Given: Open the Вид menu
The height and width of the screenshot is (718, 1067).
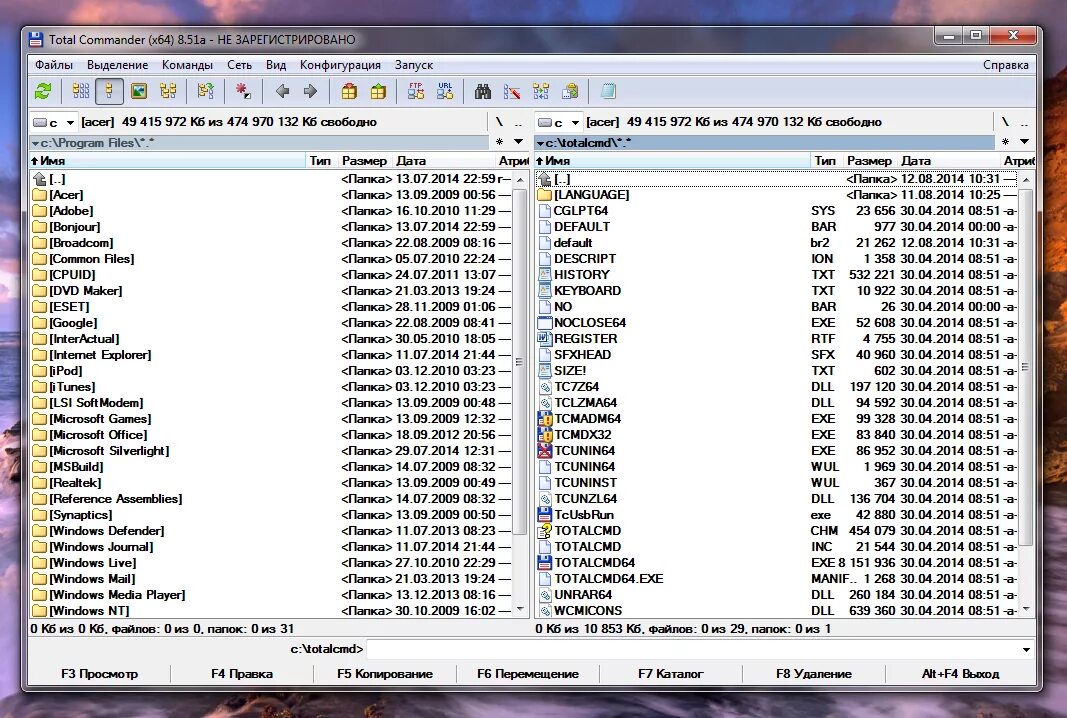Looking at the screenshot, I should click(276, 65).
